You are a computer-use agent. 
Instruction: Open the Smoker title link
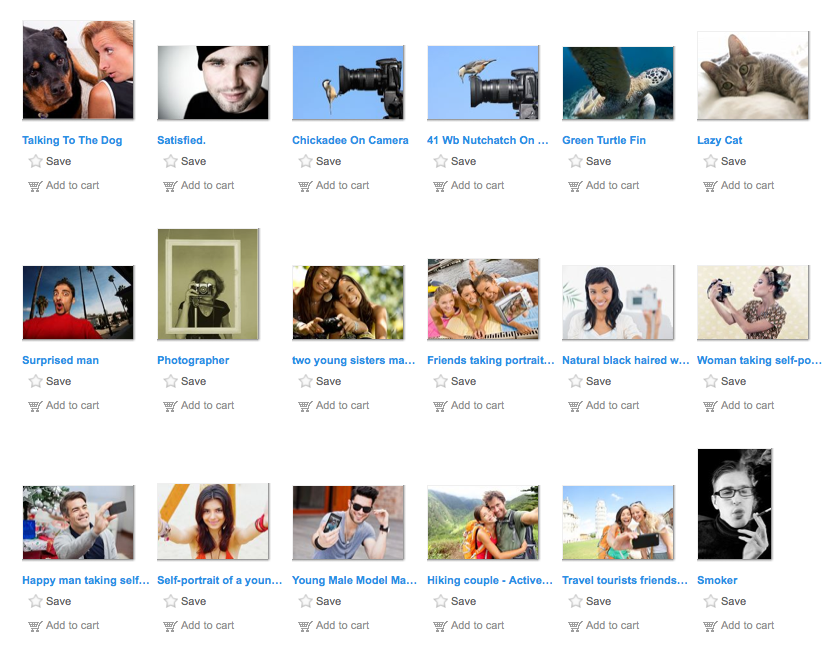pos(717,580)
